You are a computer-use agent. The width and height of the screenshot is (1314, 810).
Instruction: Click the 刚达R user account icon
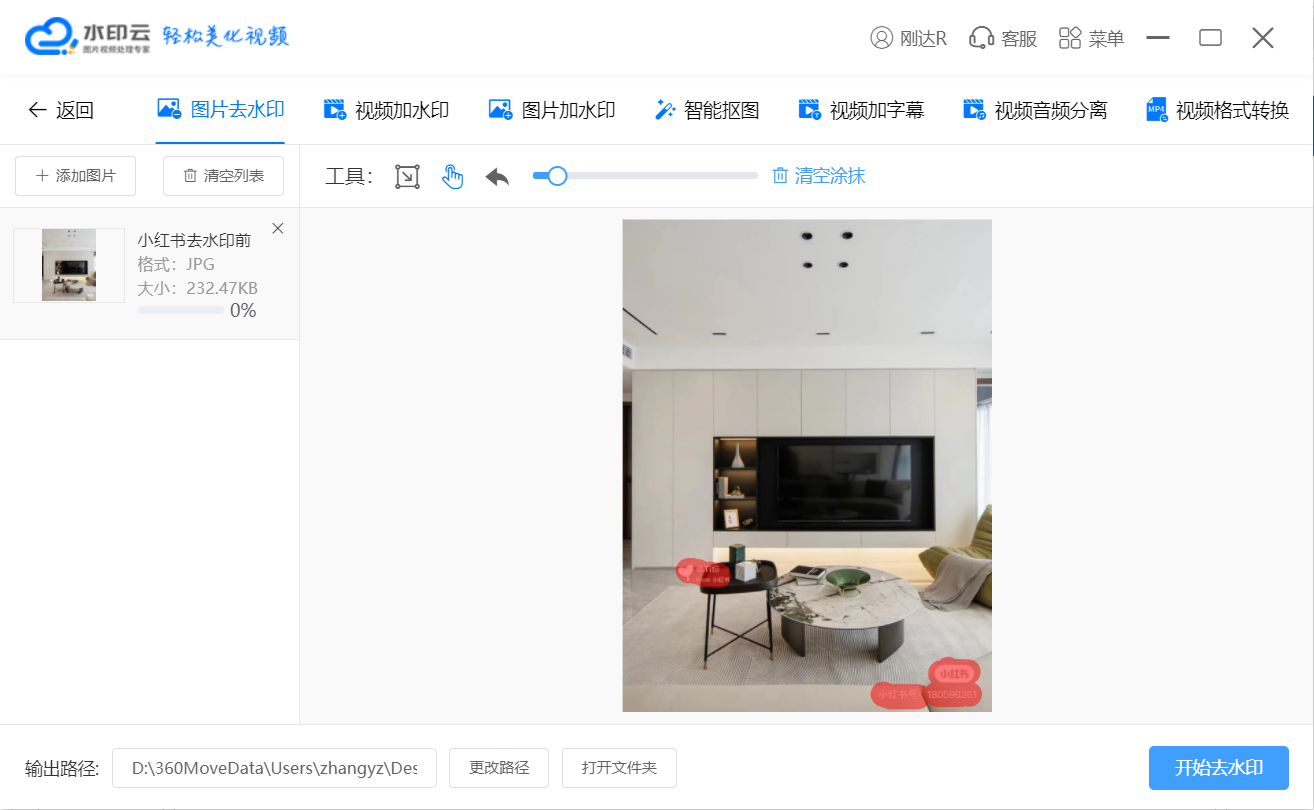tap(881, 38)
